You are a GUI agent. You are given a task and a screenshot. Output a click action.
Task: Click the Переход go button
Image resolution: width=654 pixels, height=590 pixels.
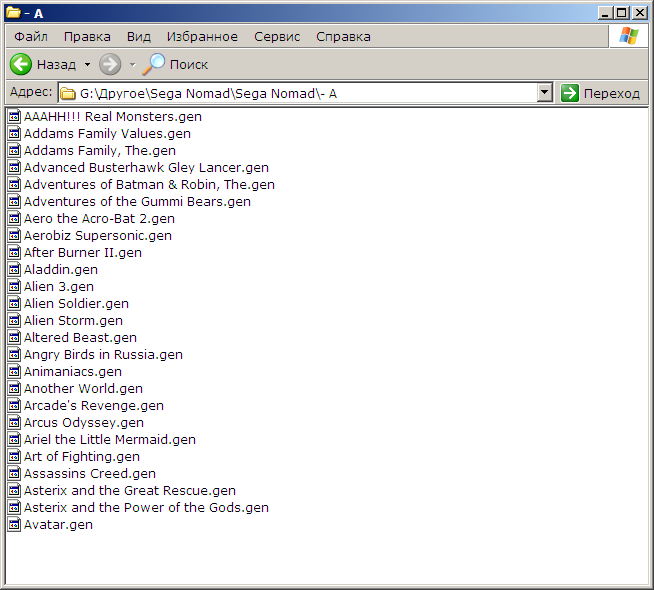click(x=600, y=93)
